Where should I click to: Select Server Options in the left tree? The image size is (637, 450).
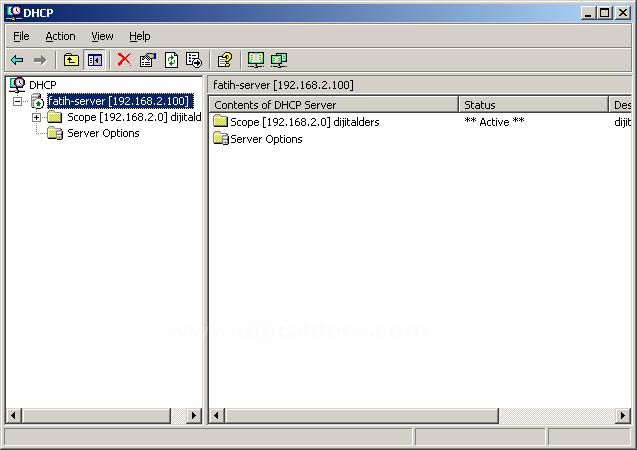103,133
